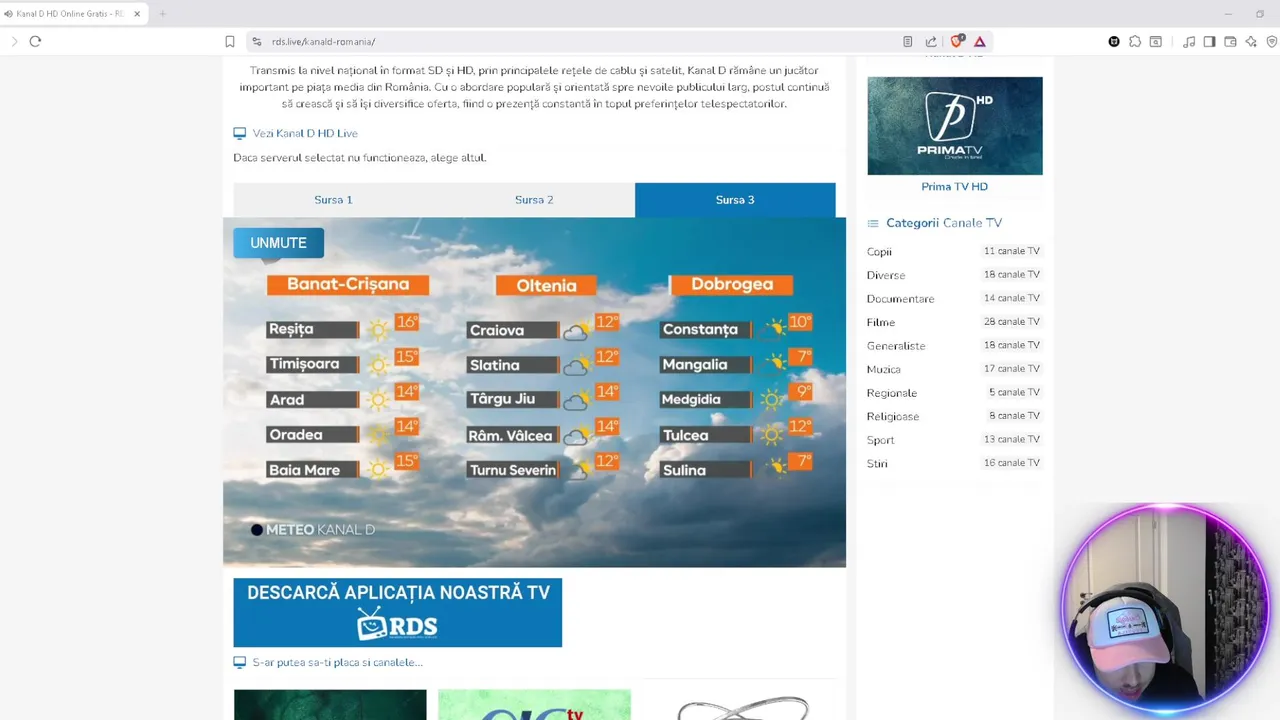Click the Categorii Canale TV heading
The image size is (1280, 720).
click(944, 223)
